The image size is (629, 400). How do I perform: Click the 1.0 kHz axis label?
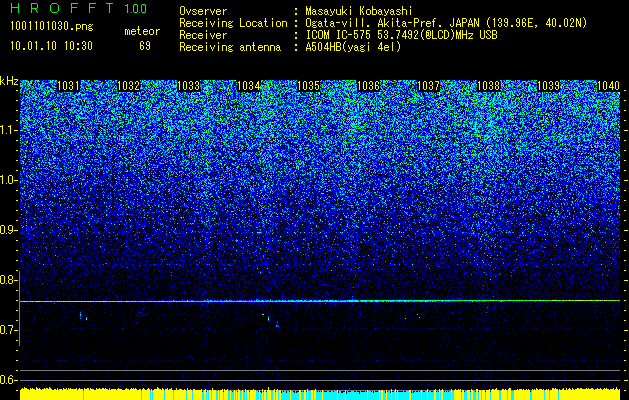(8, 180)
